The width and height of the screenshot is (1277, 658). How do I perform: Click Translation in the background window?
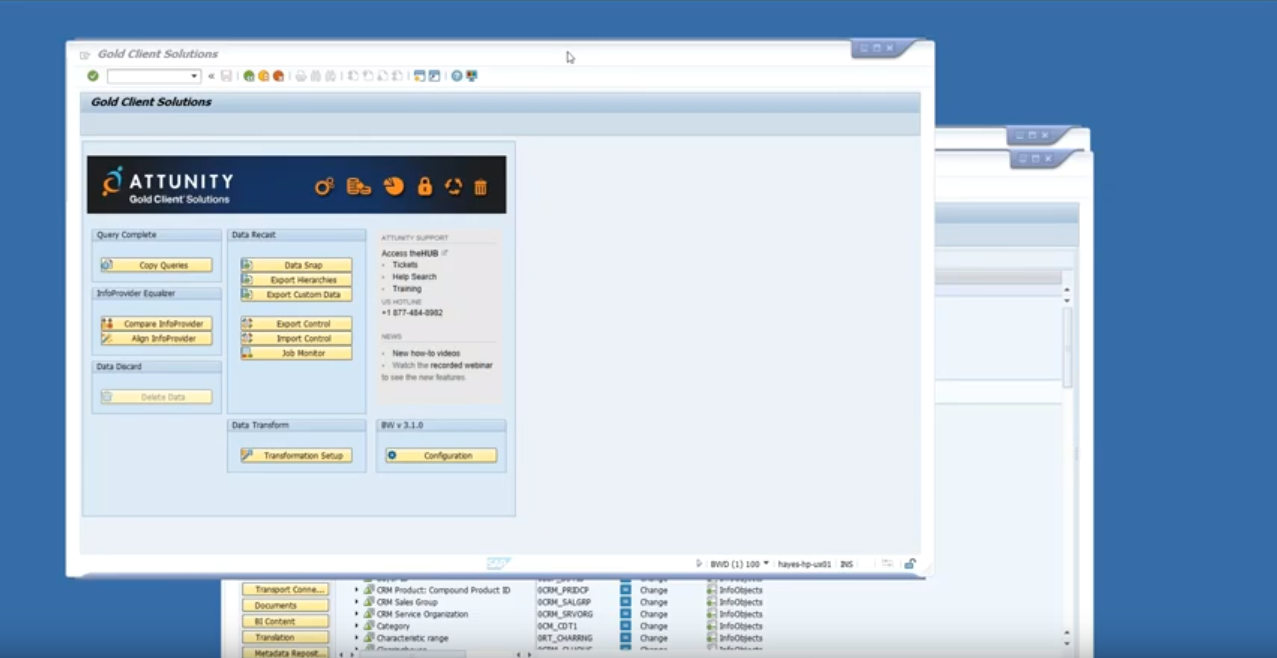pyautogui.click(x=285, y=638)
